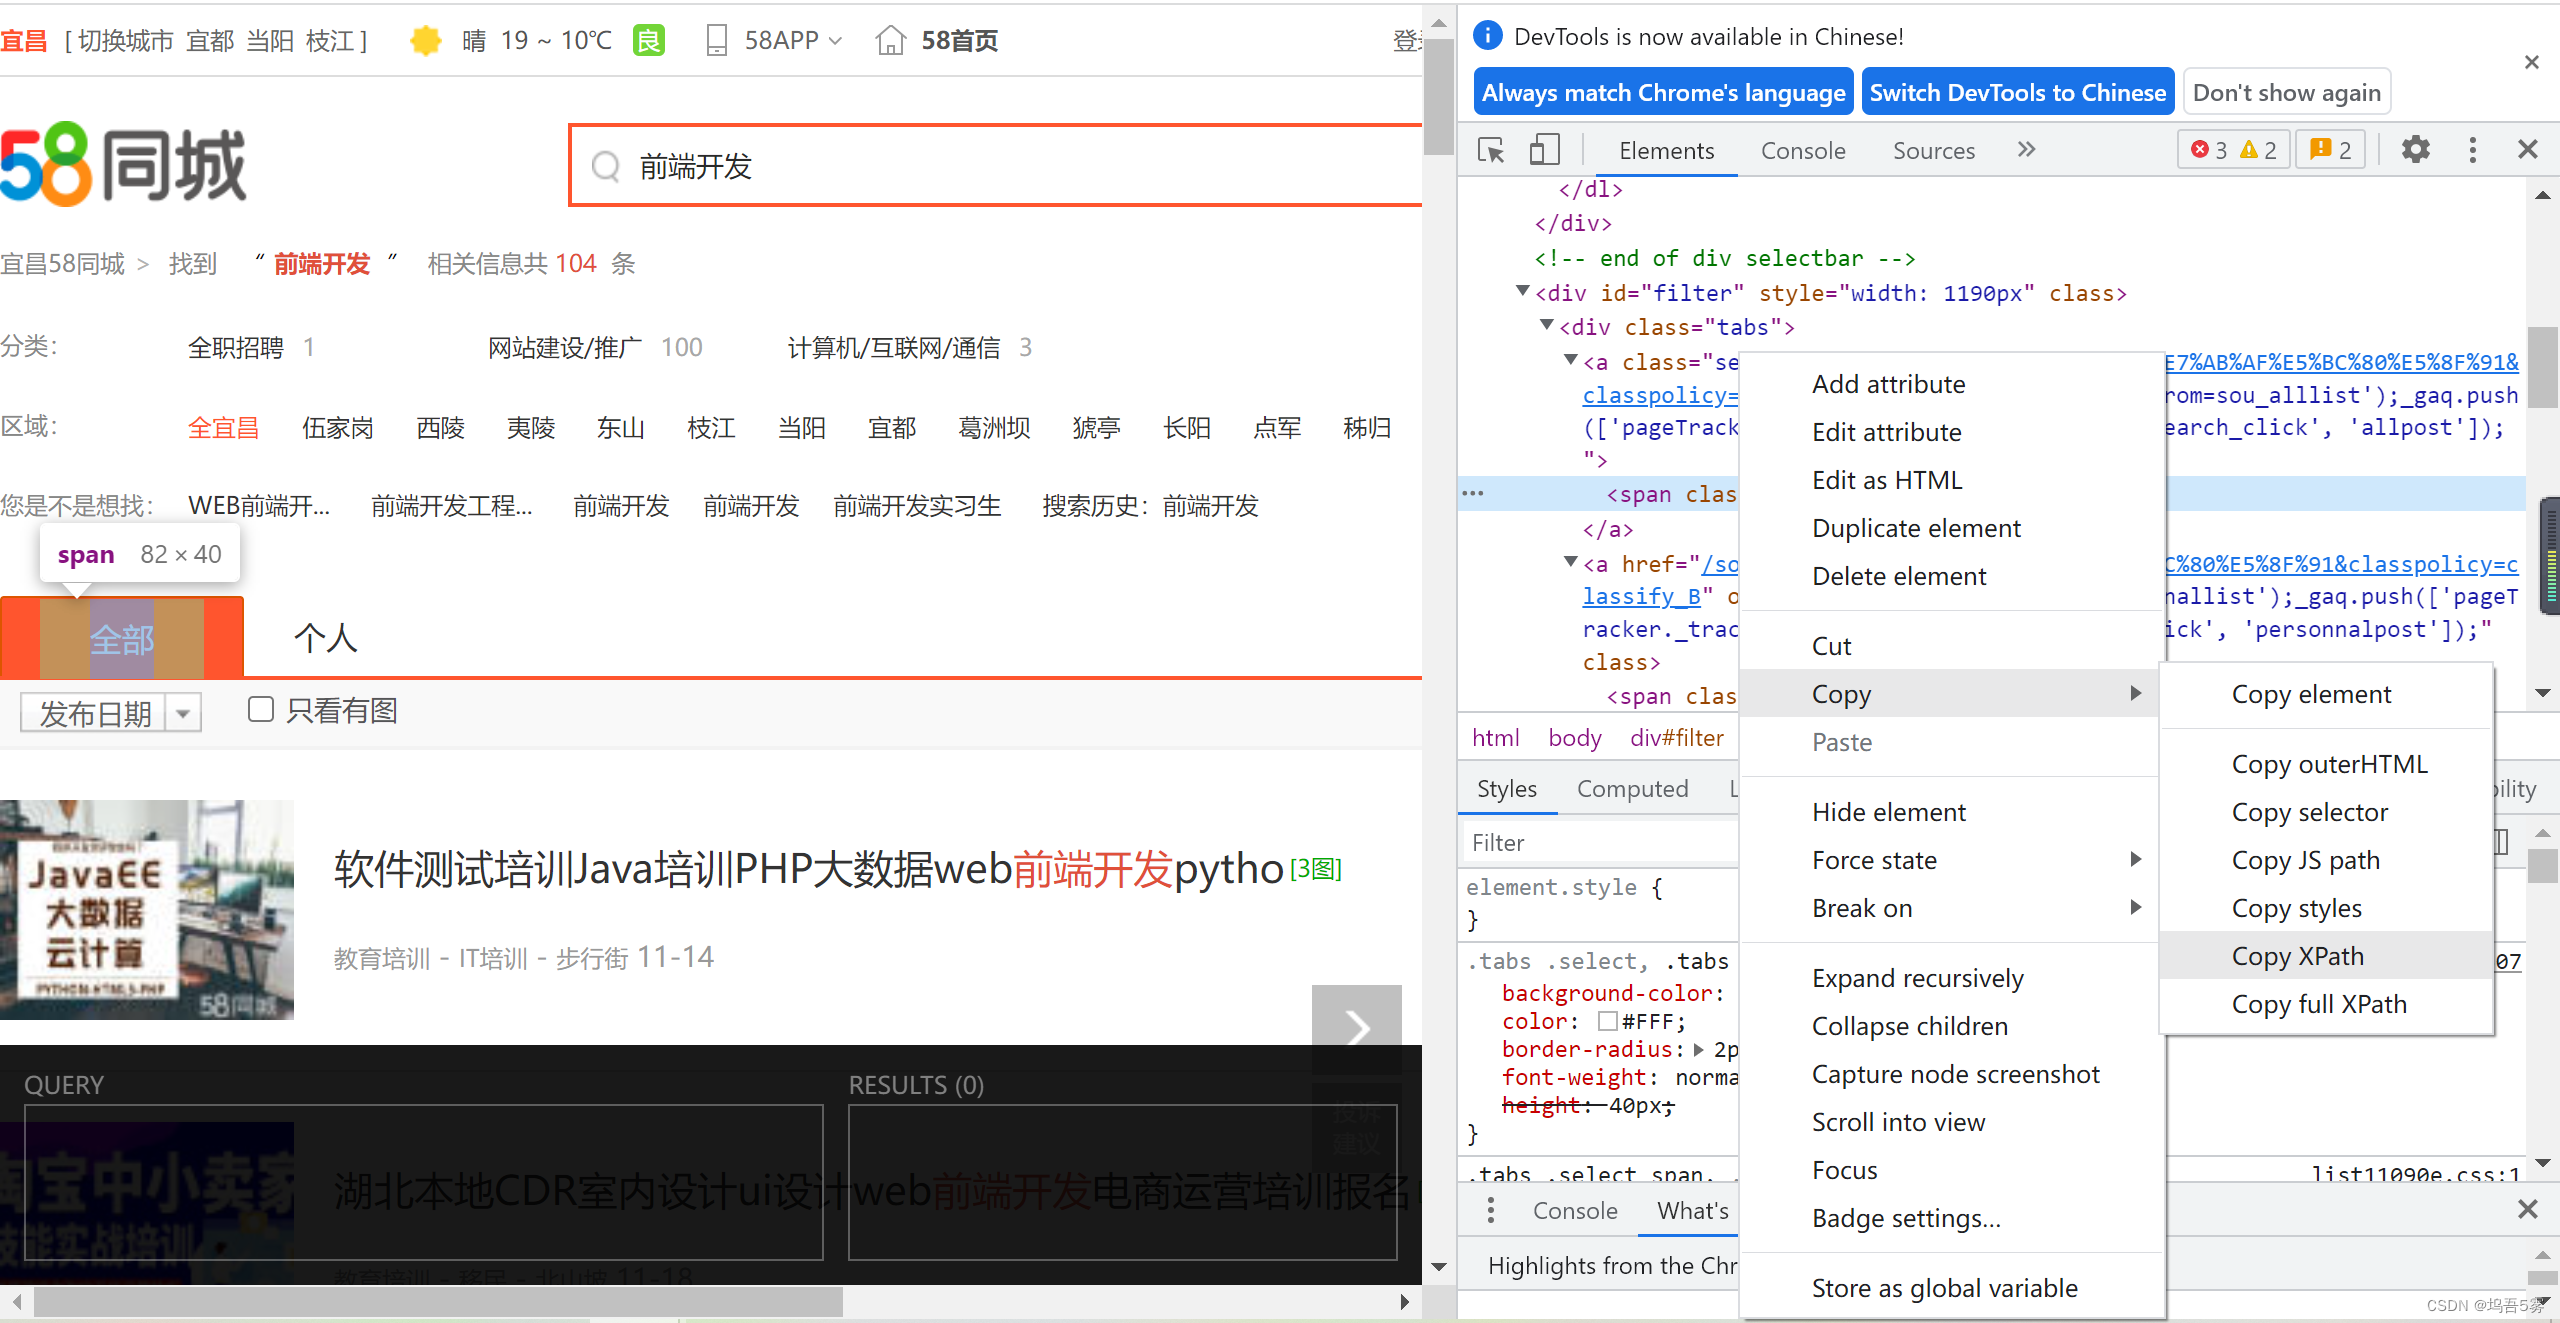Choose Copy XPath from submenu
The width and height of the screenshot is (2560, 1323).
pos(2297,956)
